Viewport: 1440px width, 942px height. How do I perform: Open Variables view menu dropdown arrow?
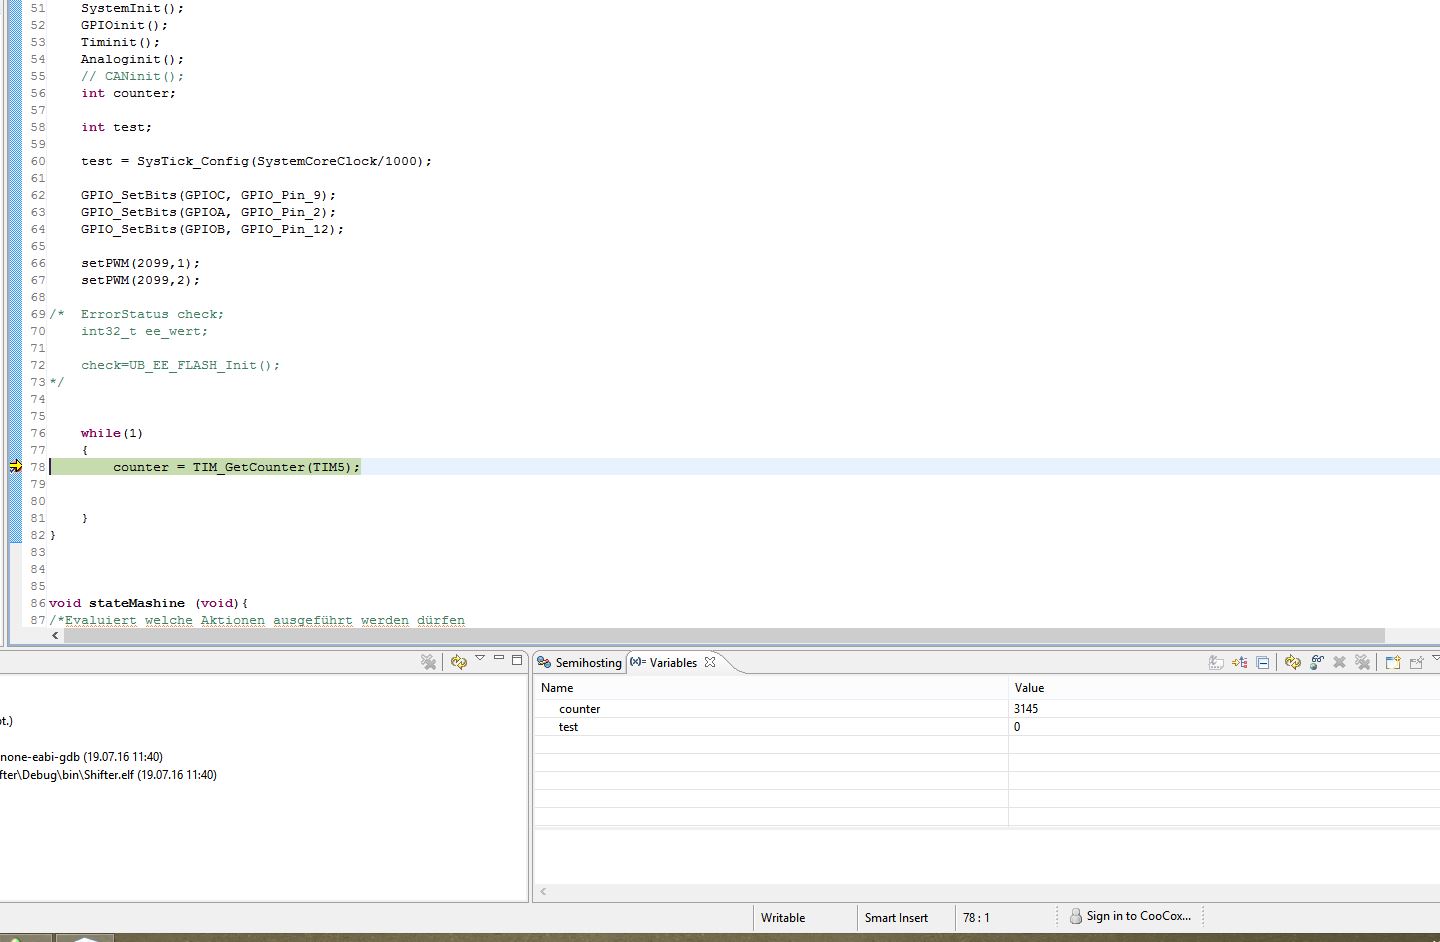[1435, 658]
